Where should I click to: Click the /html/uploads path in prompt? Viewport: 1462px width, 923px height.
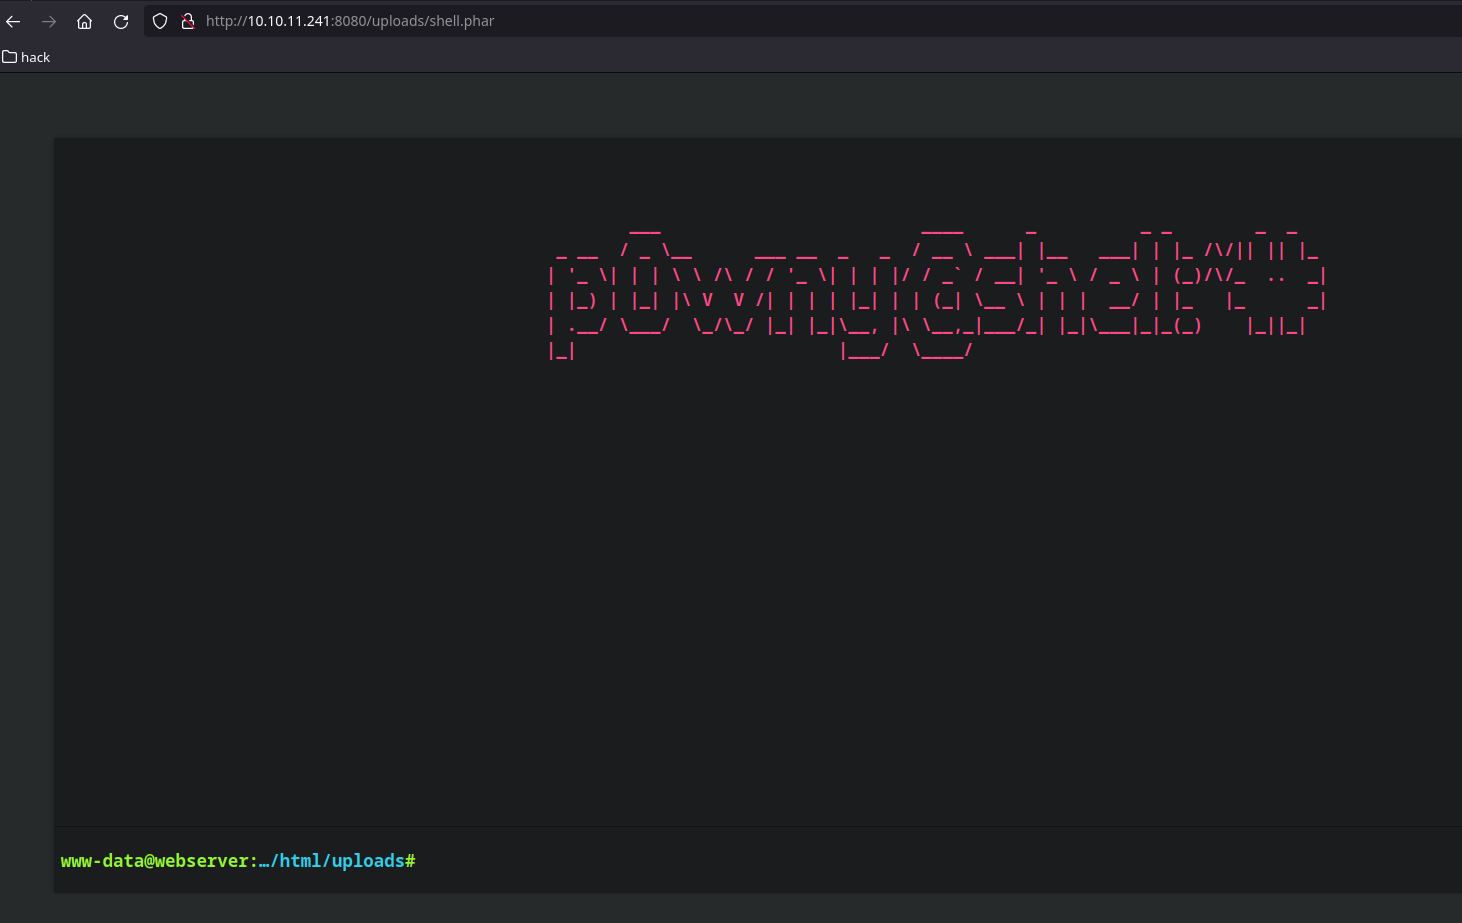[338, 861]
